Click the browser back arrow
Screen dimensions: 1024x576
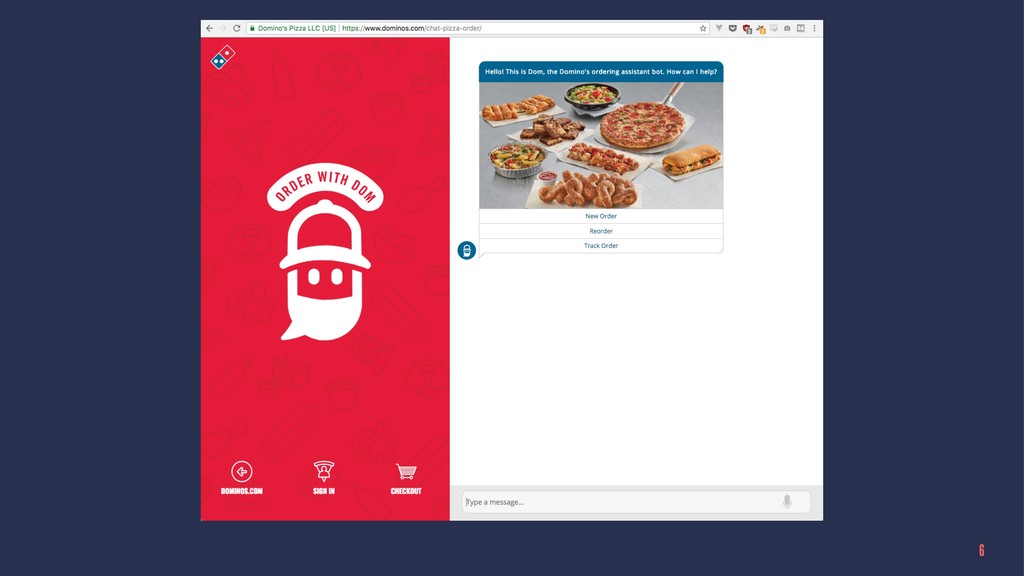pos(209,28)
